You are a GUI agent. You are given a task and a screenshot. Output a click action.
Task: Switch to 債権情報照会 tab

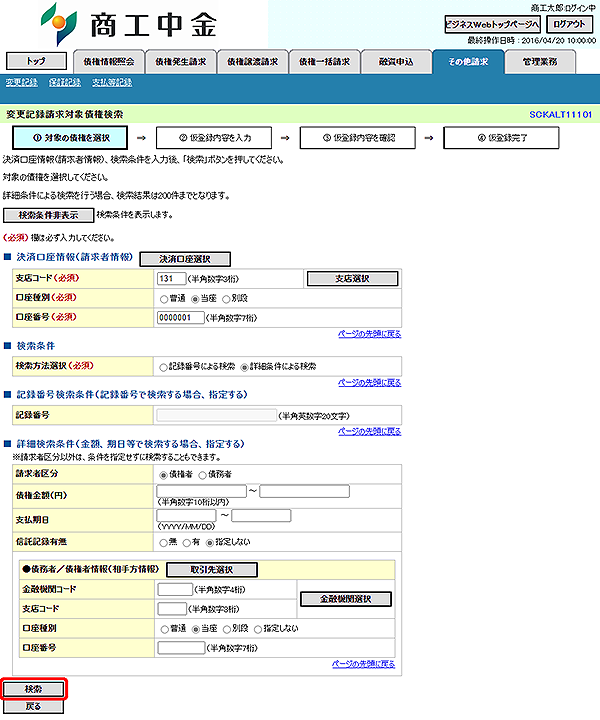pyautogui.click(x=109, y=62)
